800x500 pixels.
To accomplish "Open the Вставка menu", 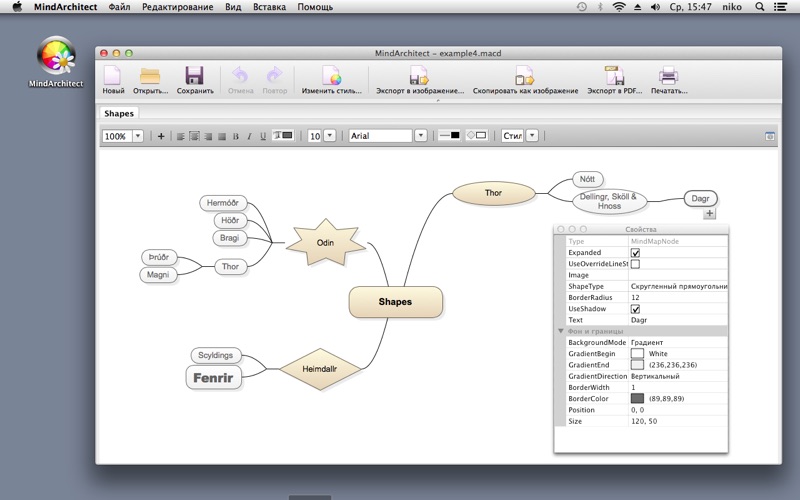I will pyautogui.click(x=269, y=7).
